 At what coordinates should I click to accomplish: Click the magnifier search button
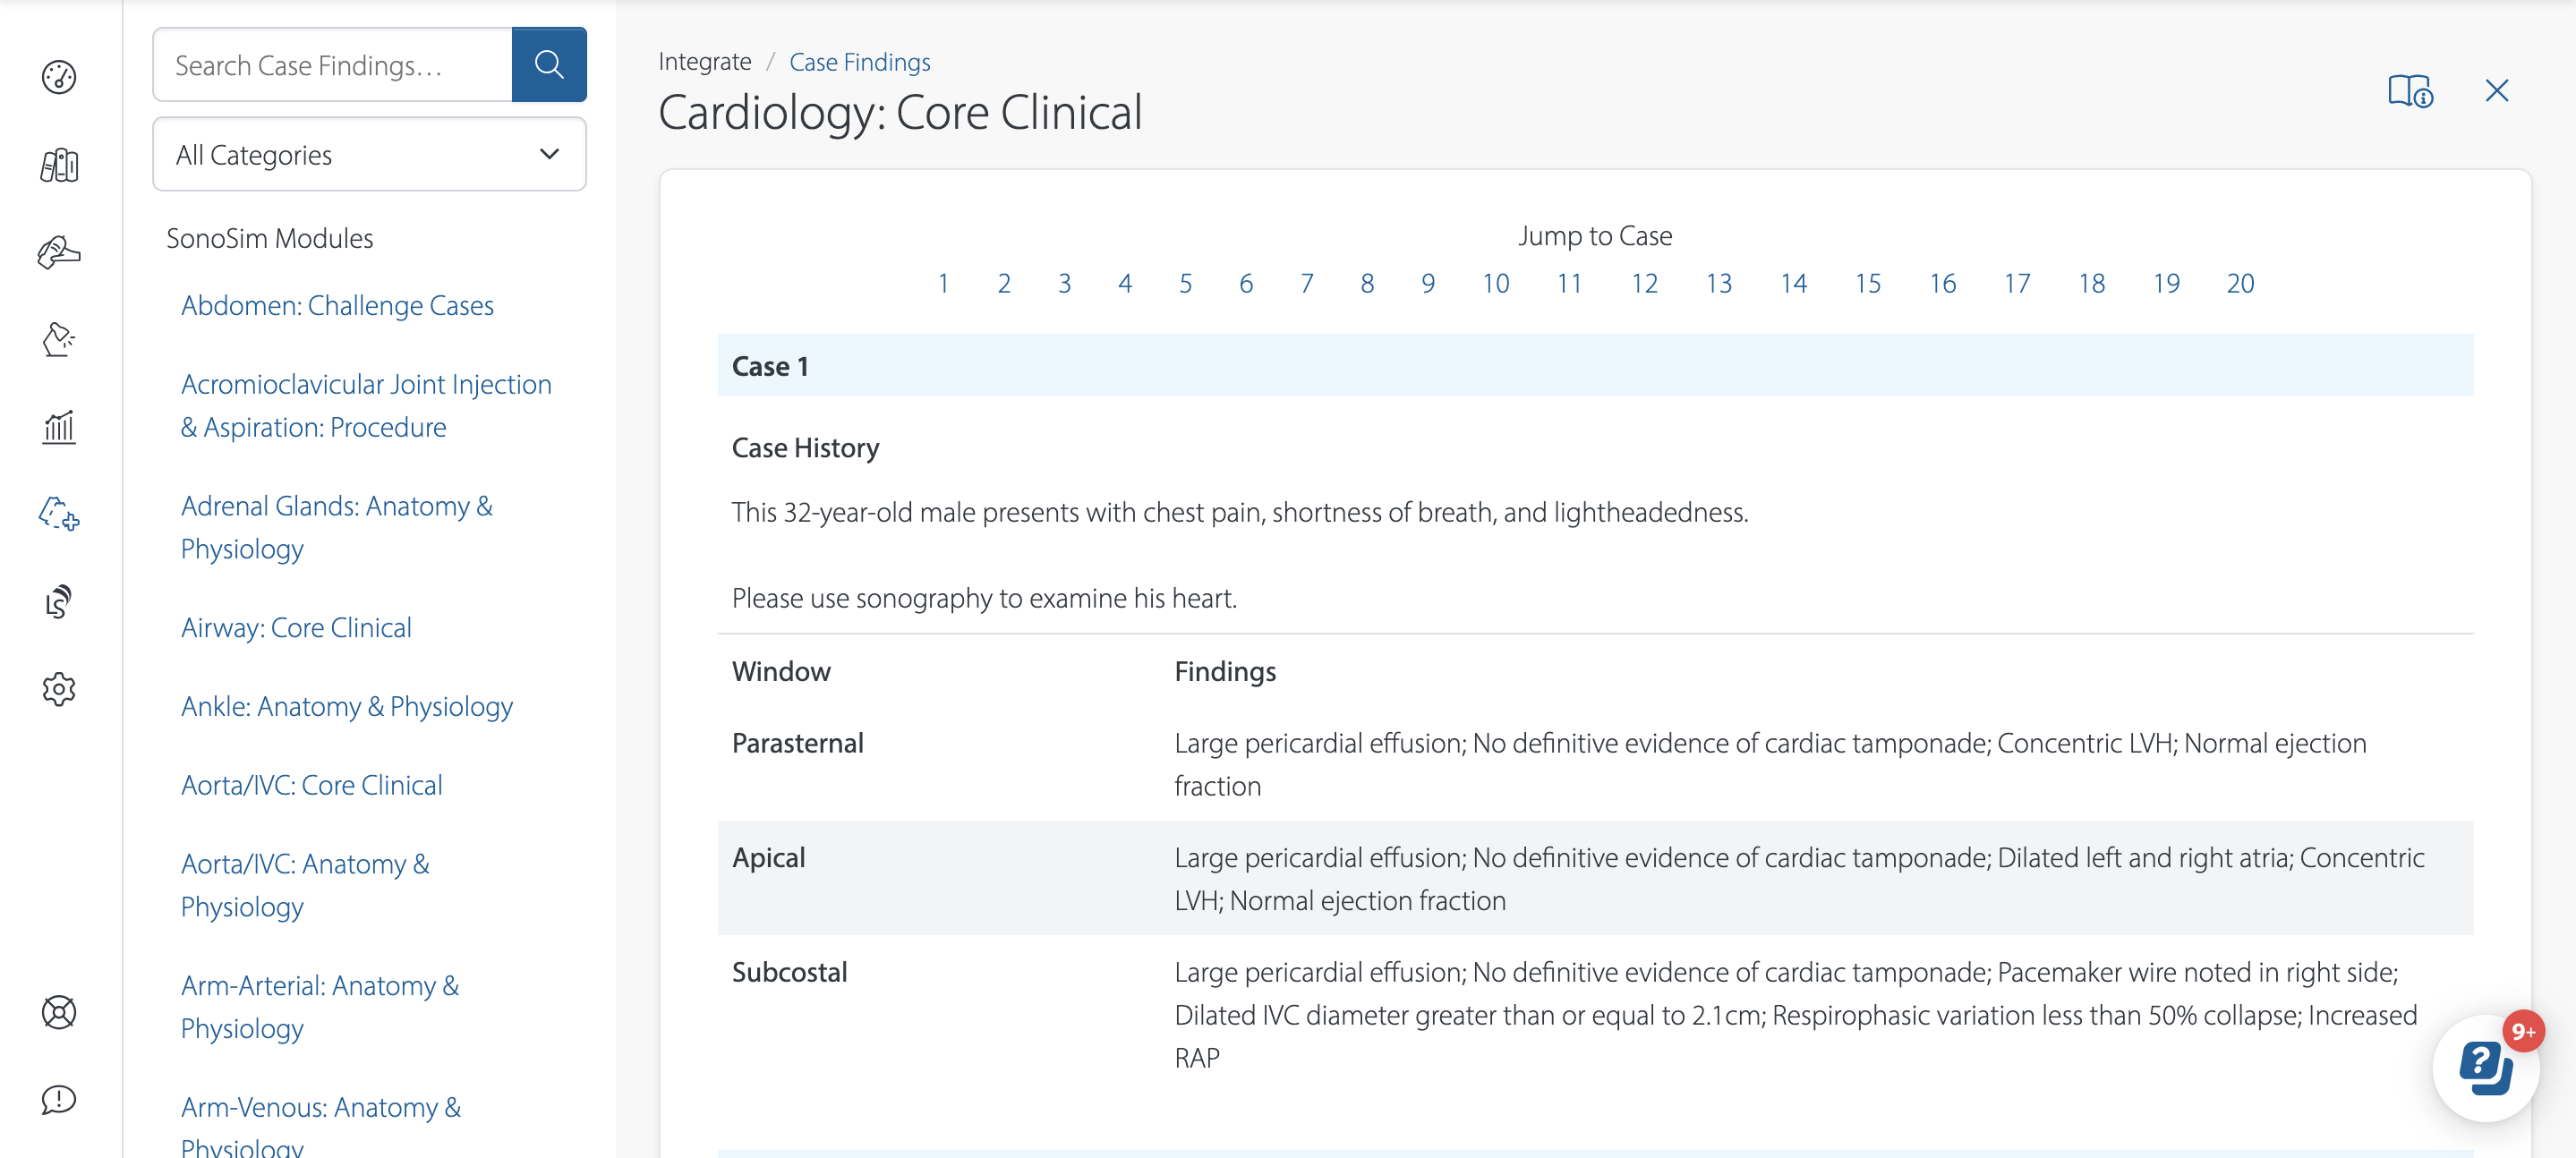click(549, 65)
